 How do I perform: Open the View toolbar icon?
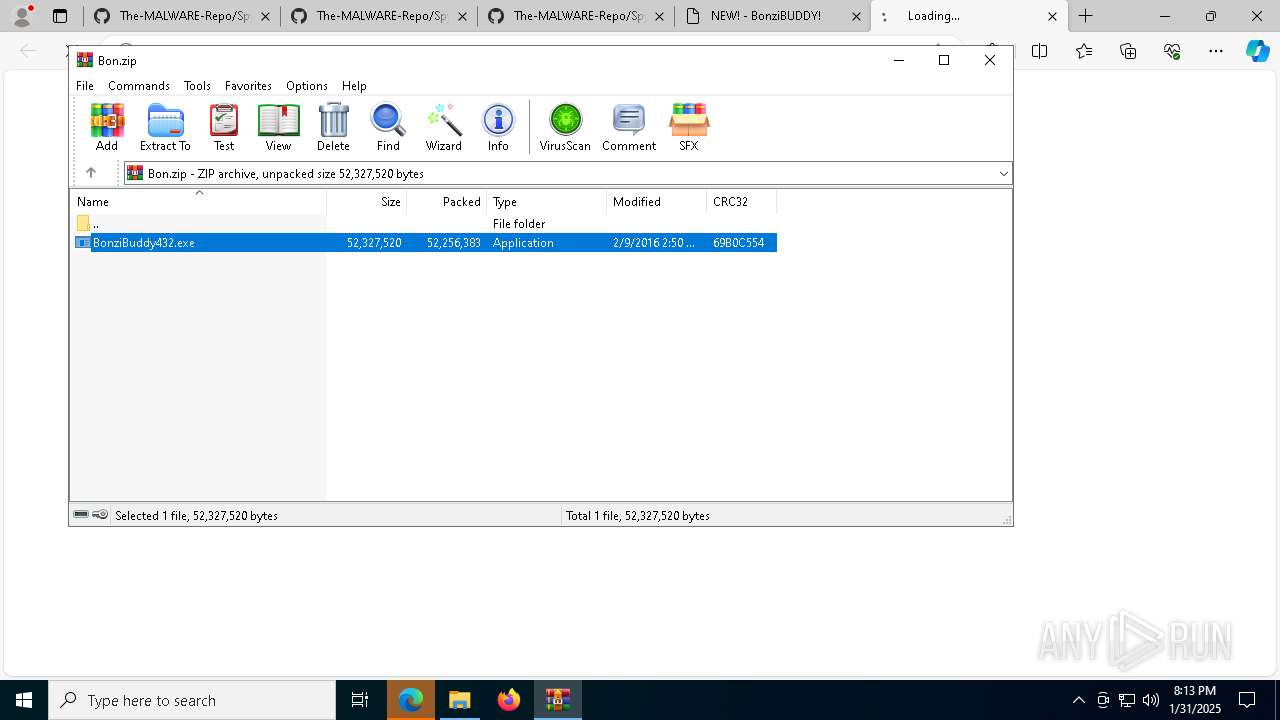tap(278, 127)
